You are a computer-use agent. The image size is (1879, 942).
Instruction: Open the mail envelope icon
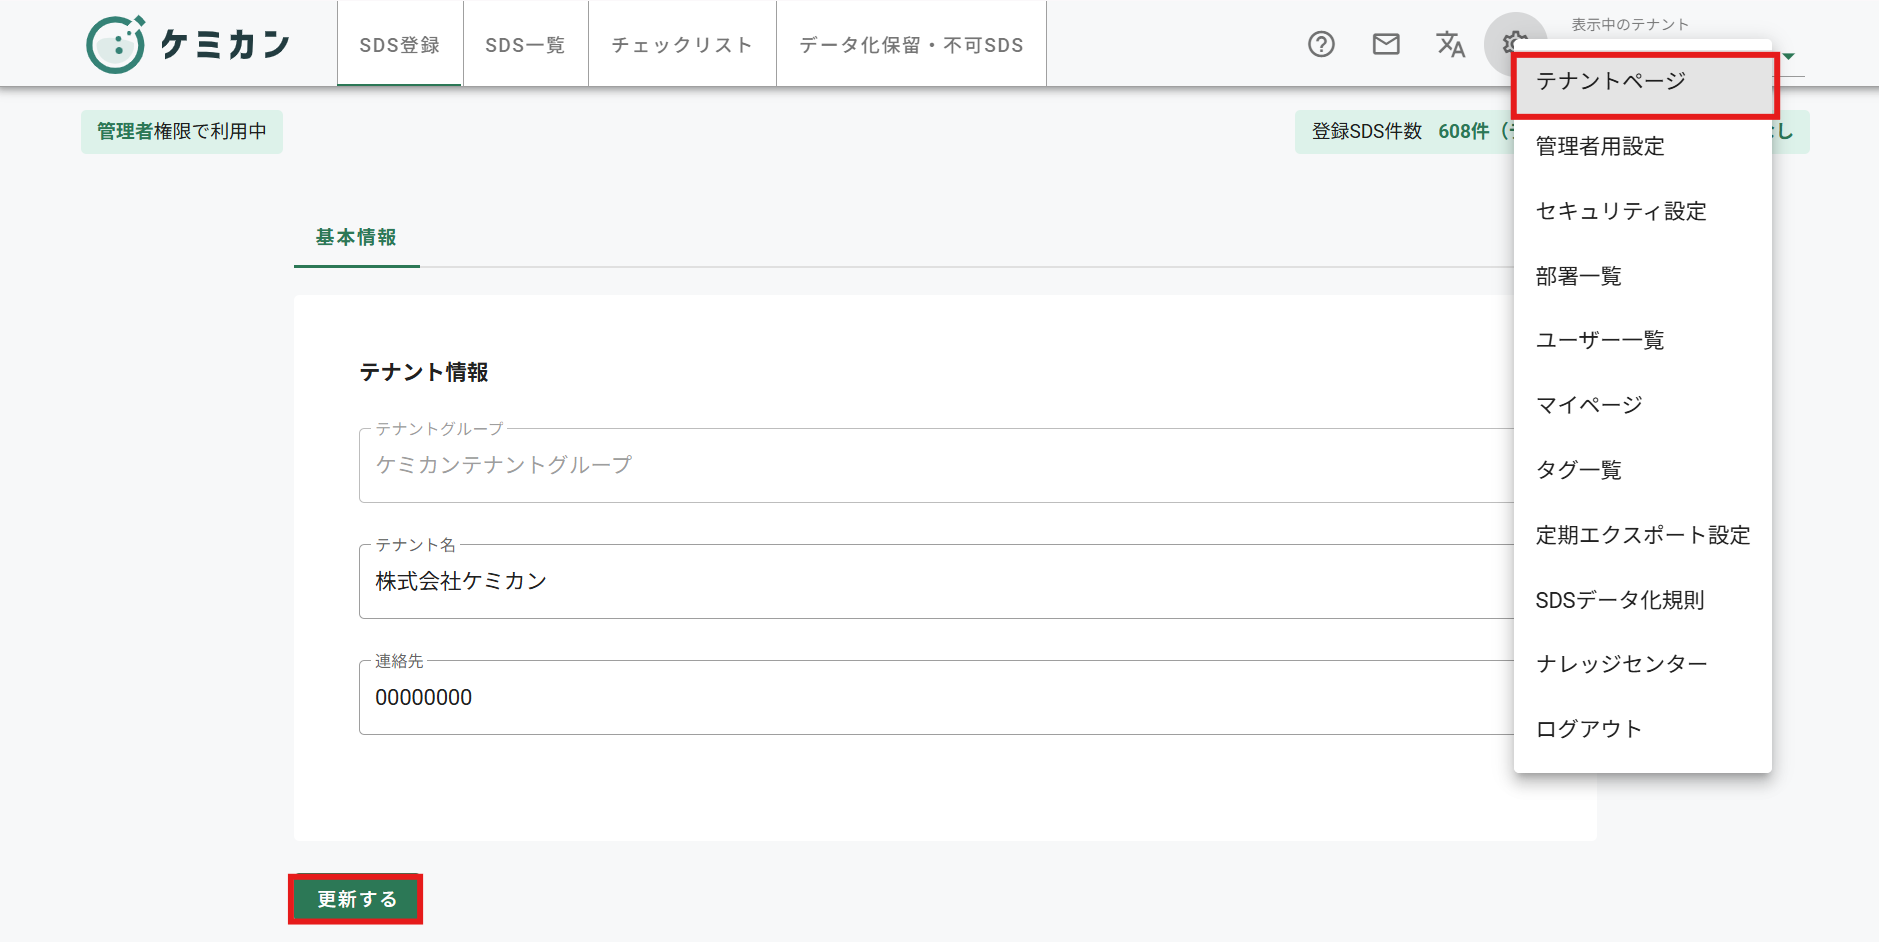click(x=1386, y=44)
